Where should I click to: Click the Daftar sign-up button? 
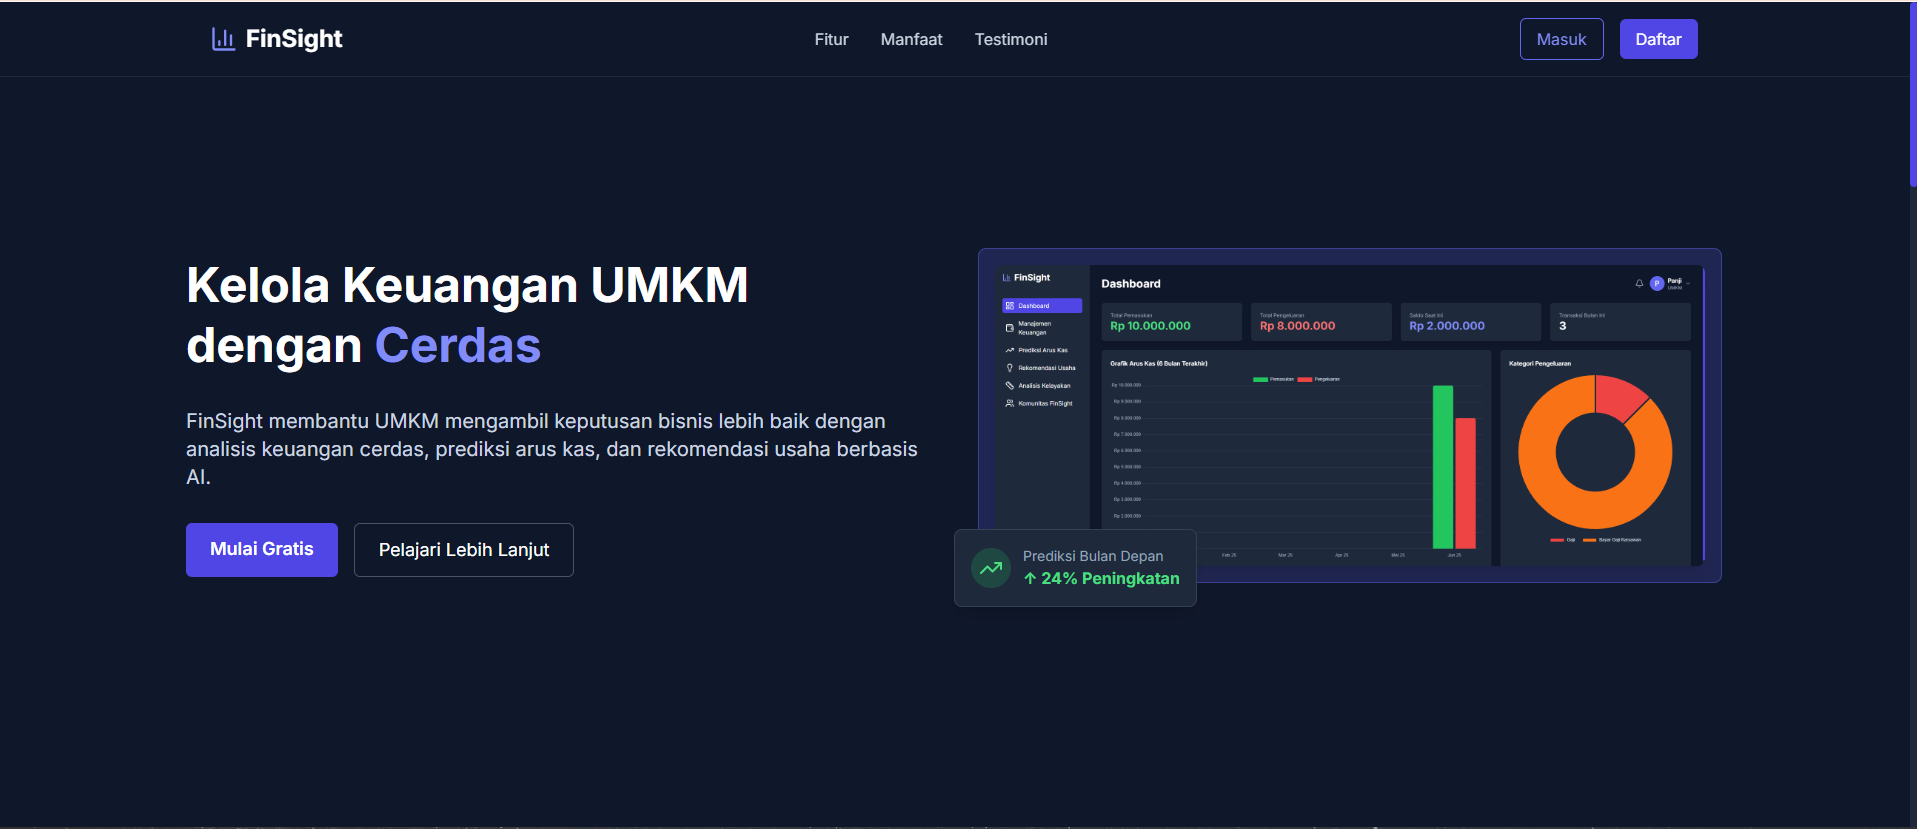tap(1658, 39)
